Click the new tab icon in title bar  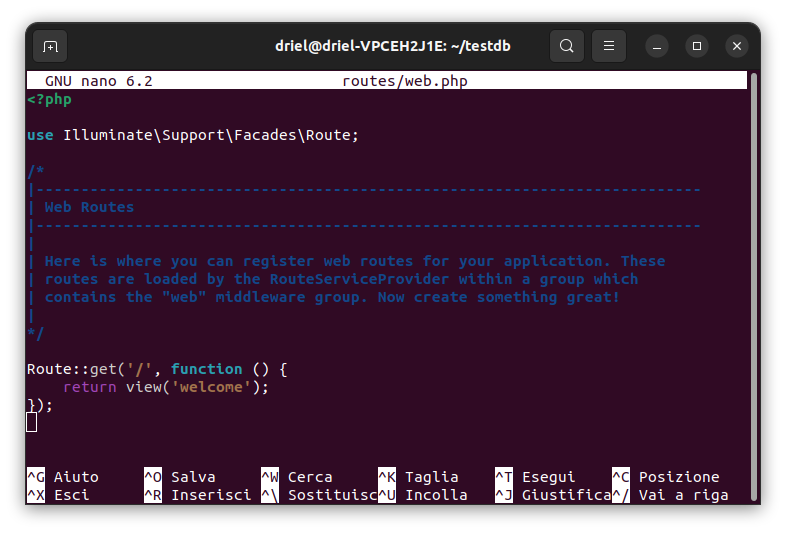click(50, 46)
